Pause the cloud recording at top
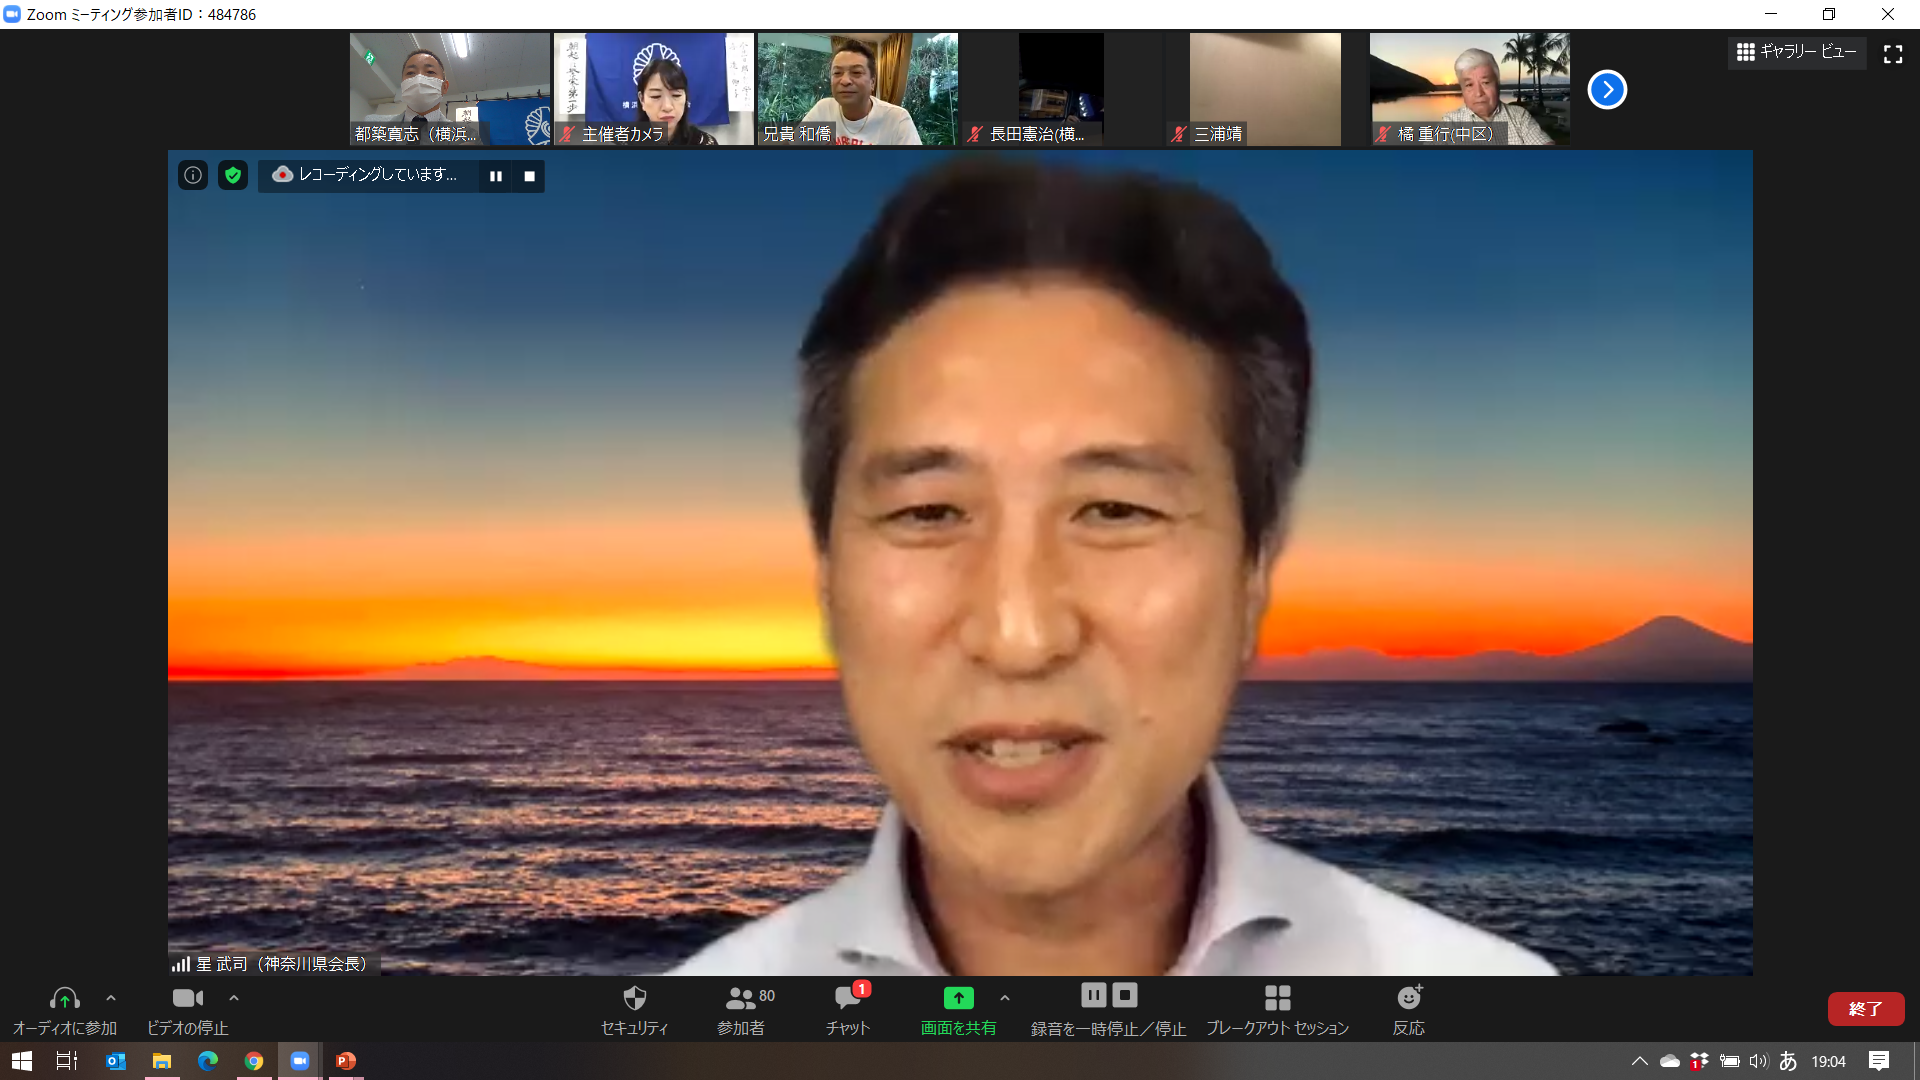 tap(496, 176)
